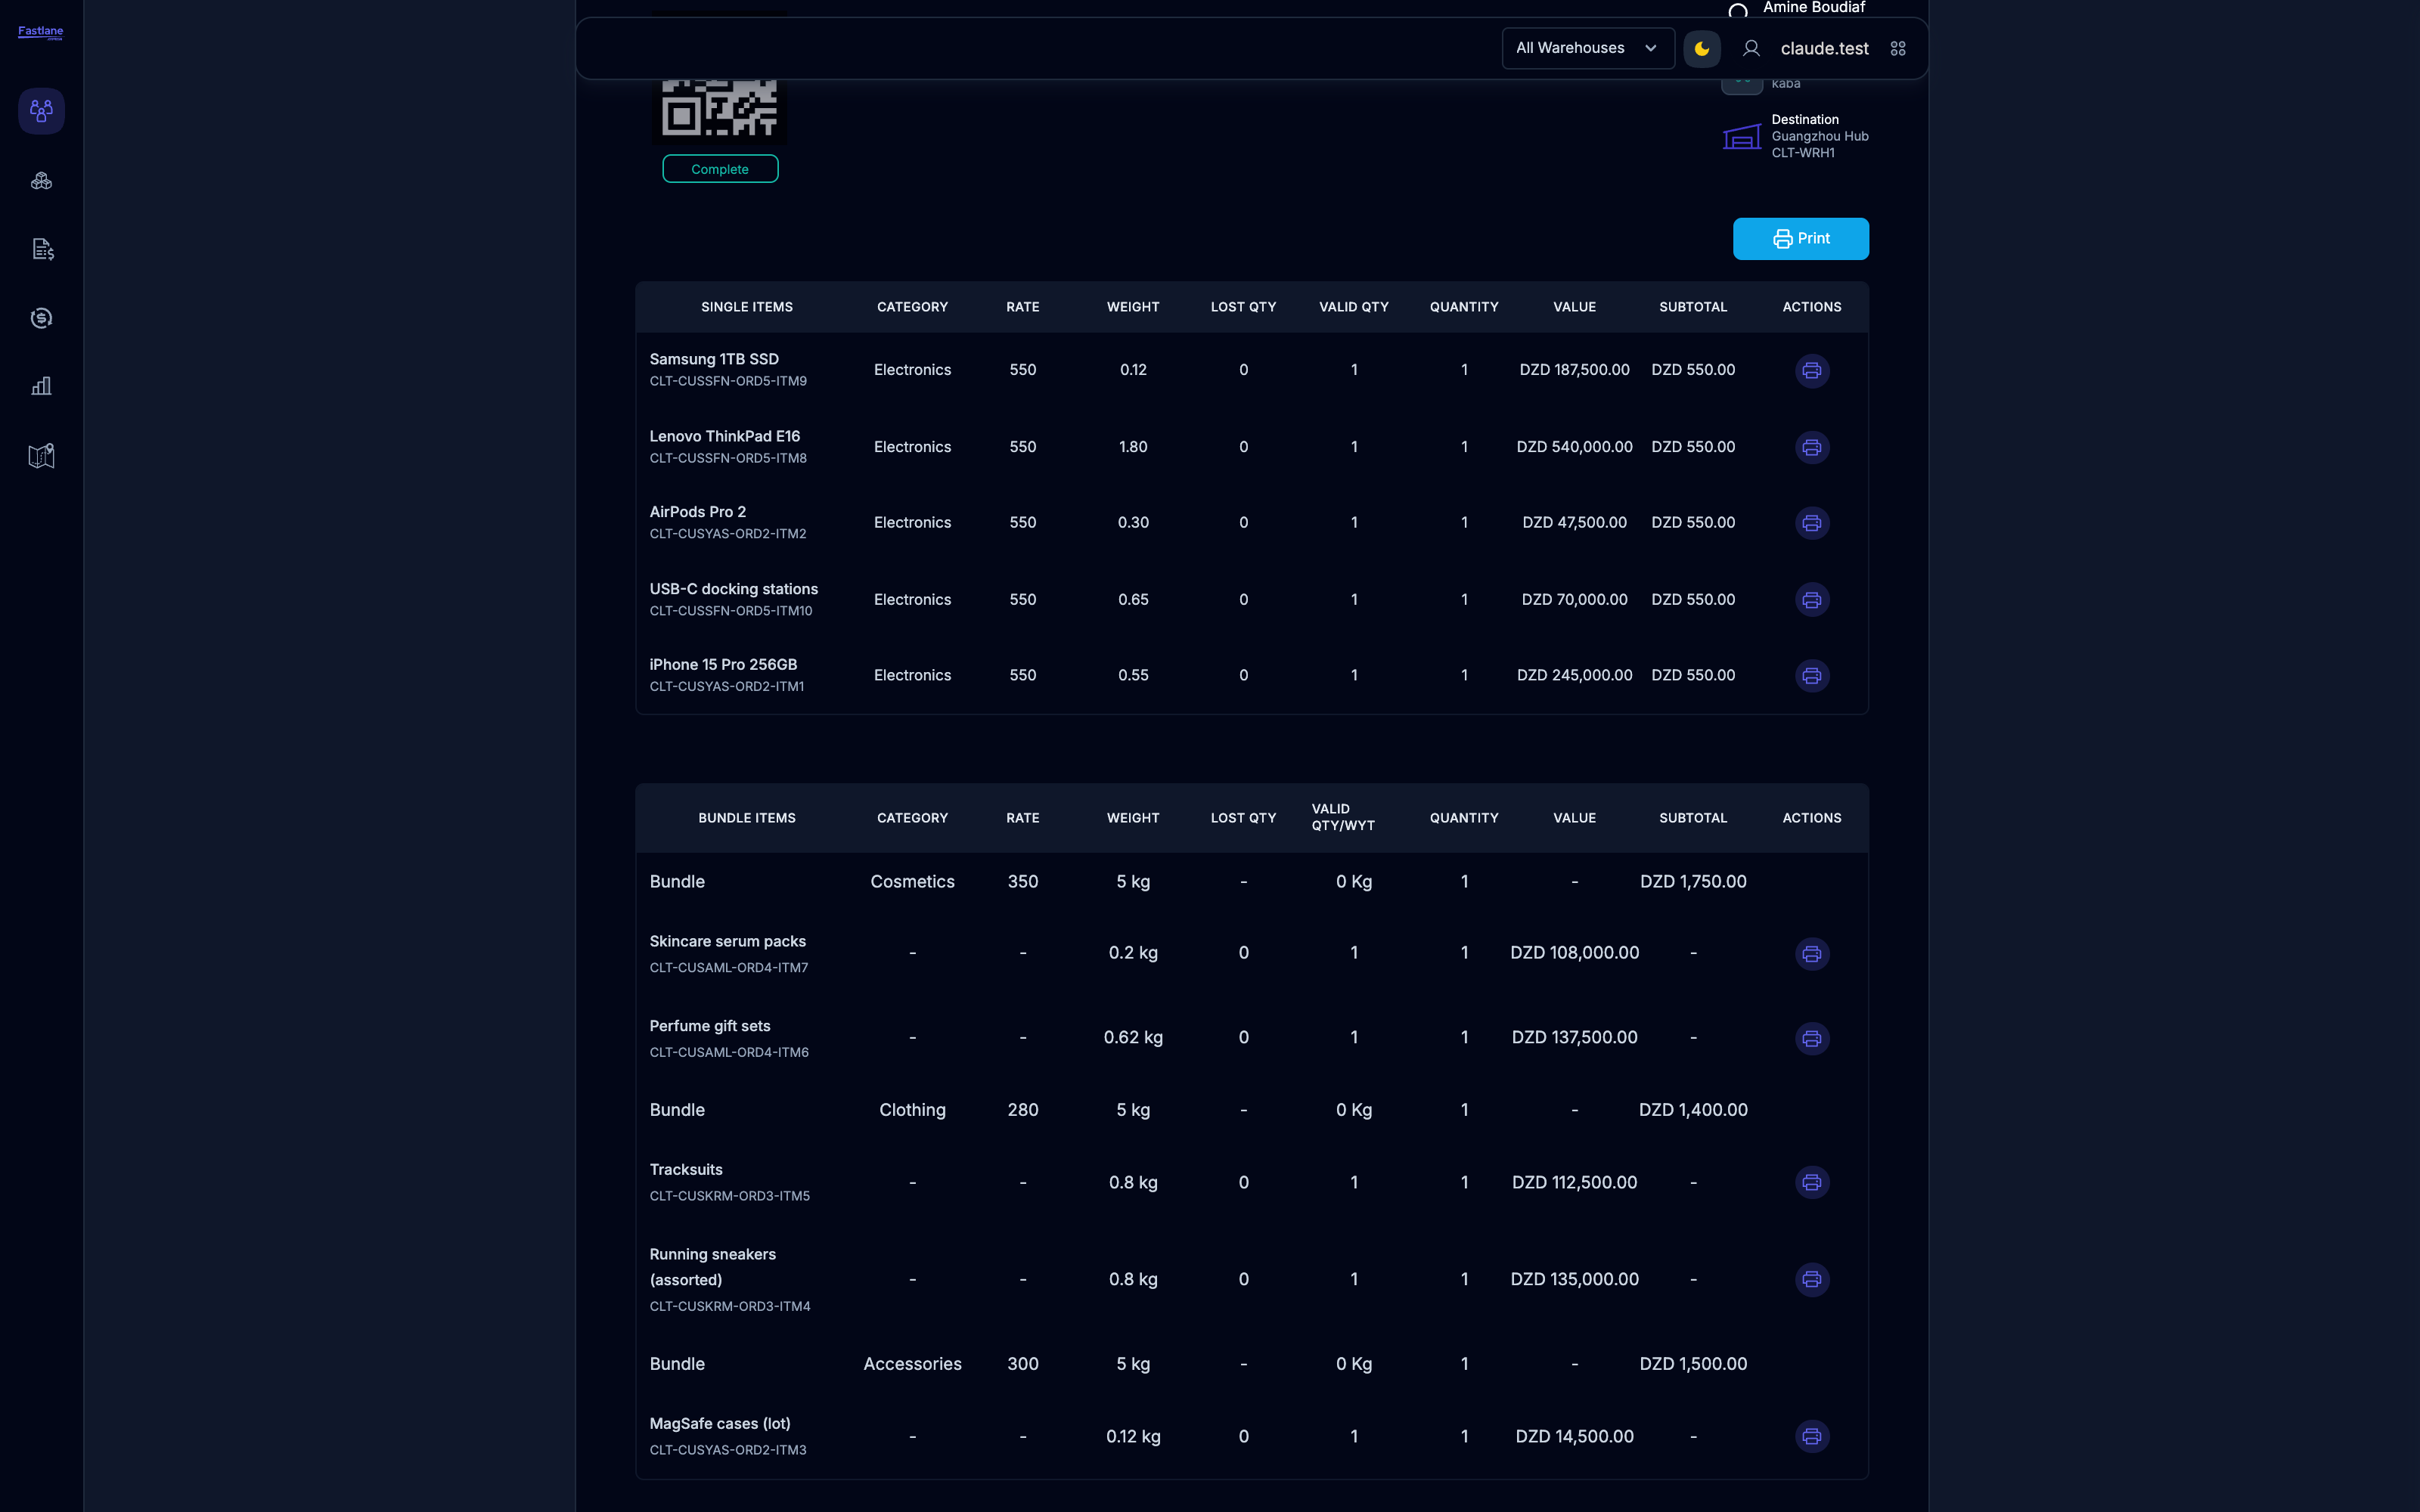Click CLT-CUSKRM-ORD3-ITM4 code
2420x1512 pixels.
pos(730,1306)
